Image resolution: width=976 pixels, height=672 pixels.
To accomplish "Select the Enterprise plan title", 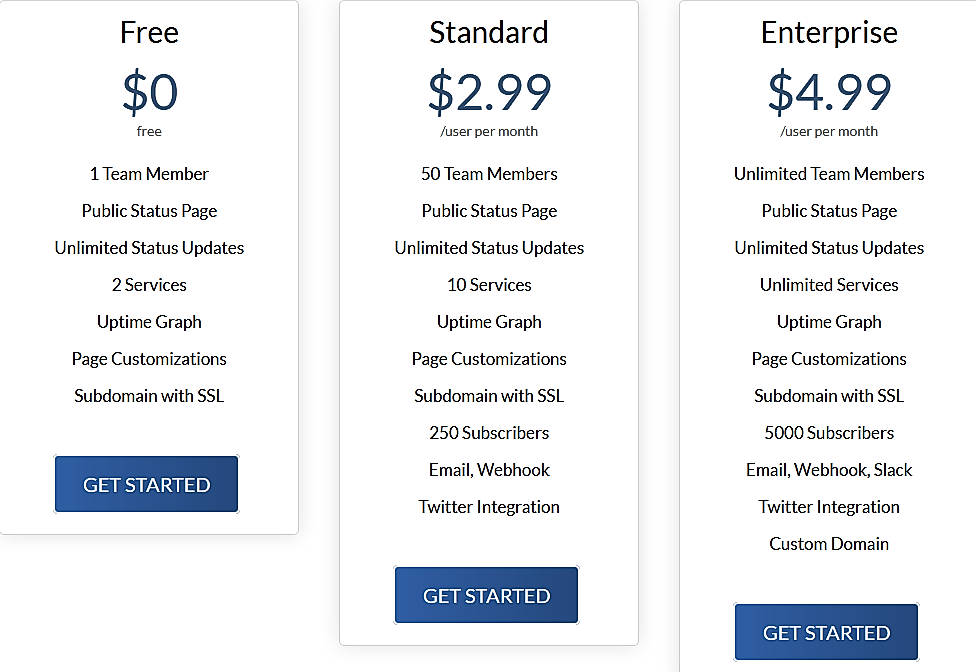I will point(829,32).
